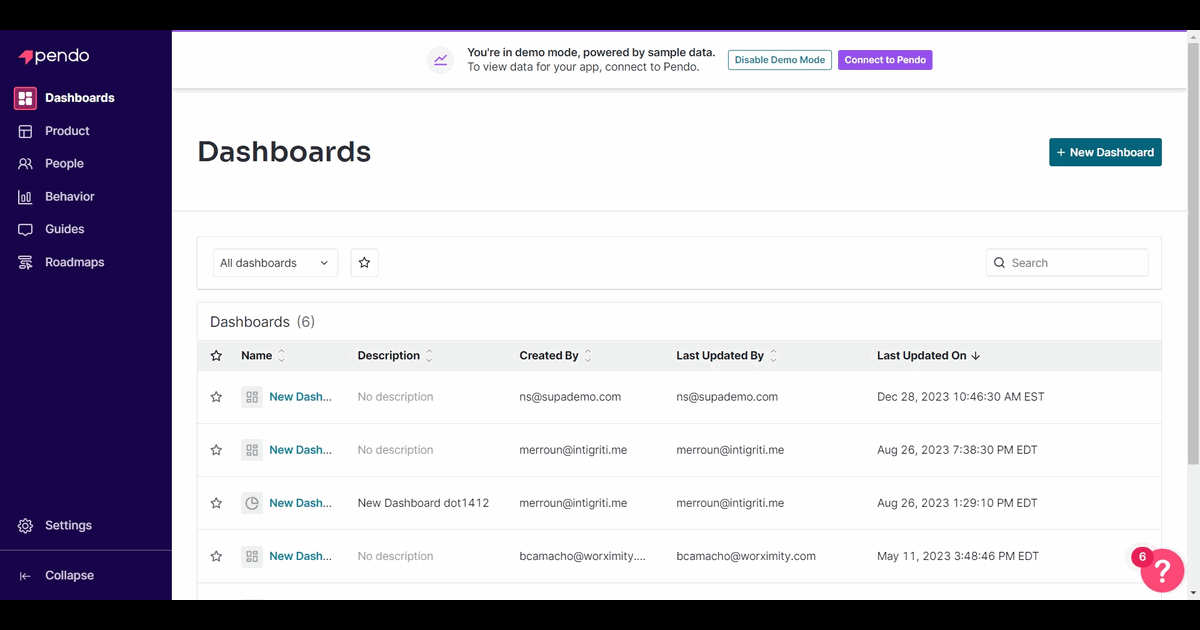Click the pie chart icon in dot1412 row
The width and height of the screenshot is (1200, 630).
point(252,503)
